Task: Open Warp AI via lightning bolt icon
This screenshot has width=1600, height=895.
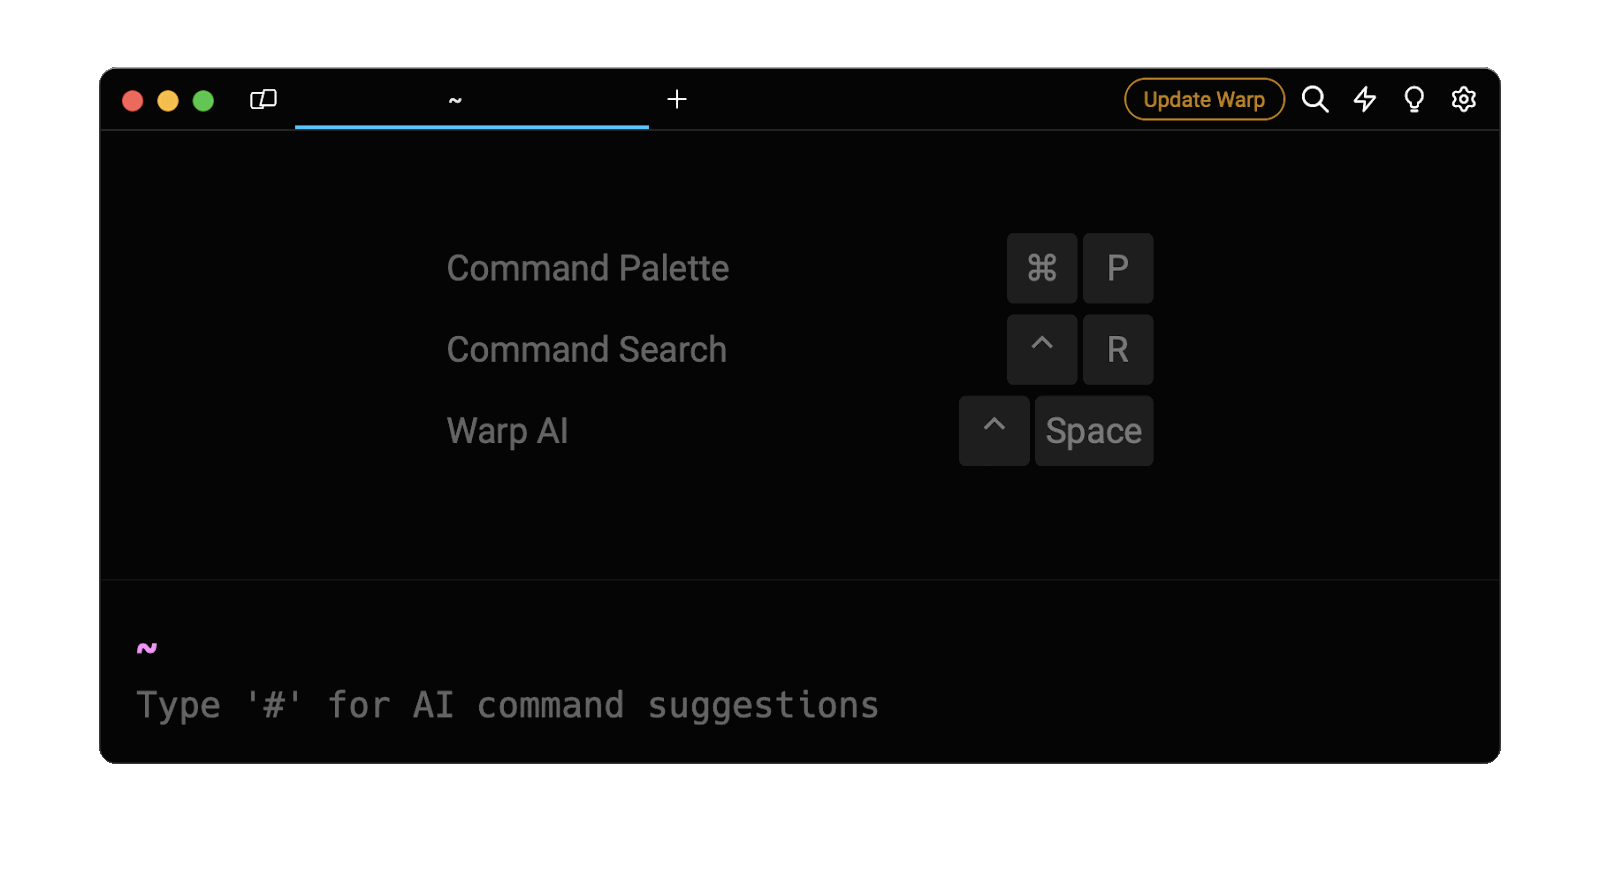Action: [x=1365, y=99]
